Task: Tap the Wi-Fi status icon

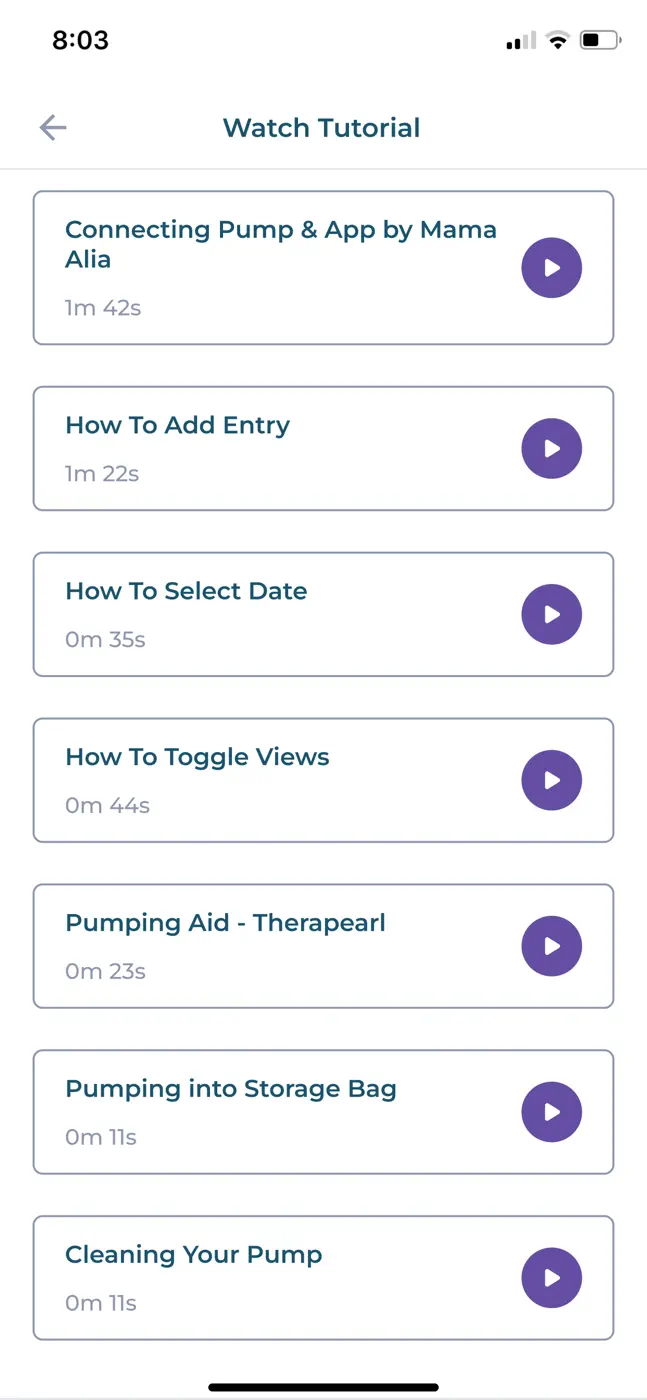Action: pos(558,40)
